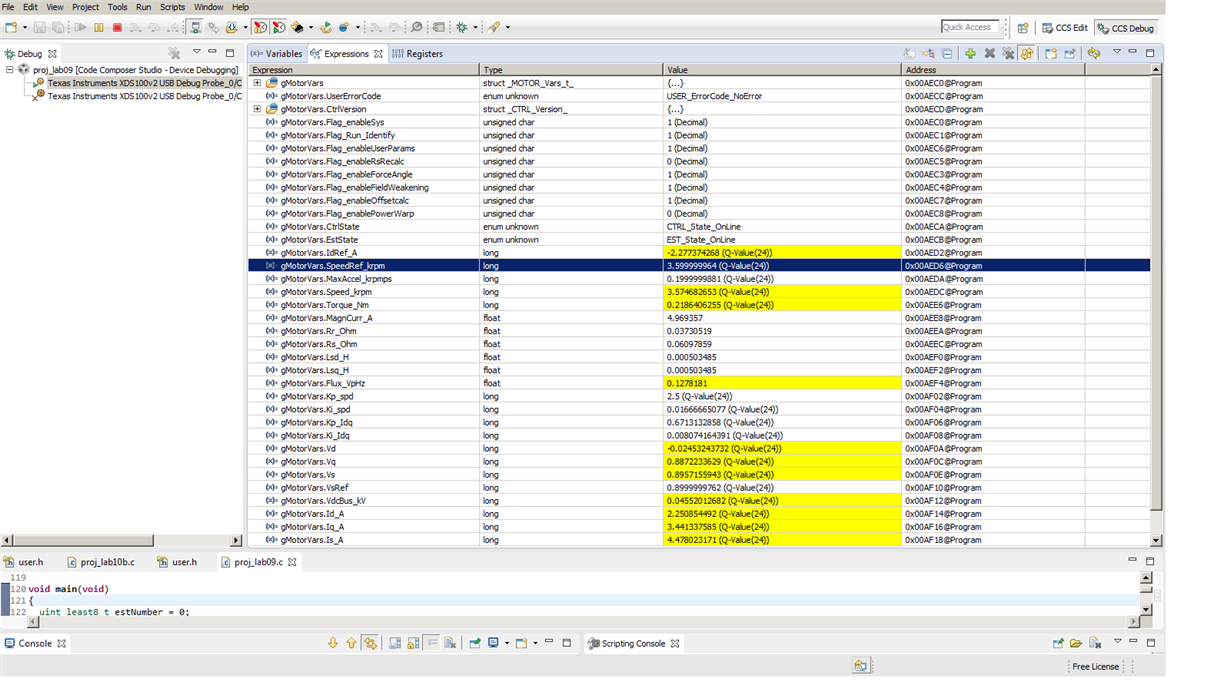The width and height of the screenshot is (1230, 691).
Task: Open the New file dropdown arrow
Action: coord(25,28)
